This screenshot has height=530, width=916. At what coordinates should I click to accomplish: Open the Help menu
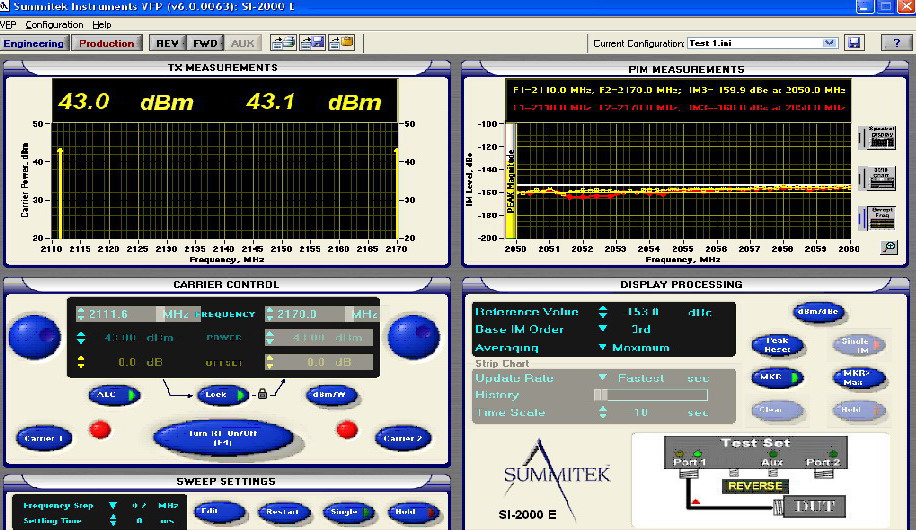point(102,25)
